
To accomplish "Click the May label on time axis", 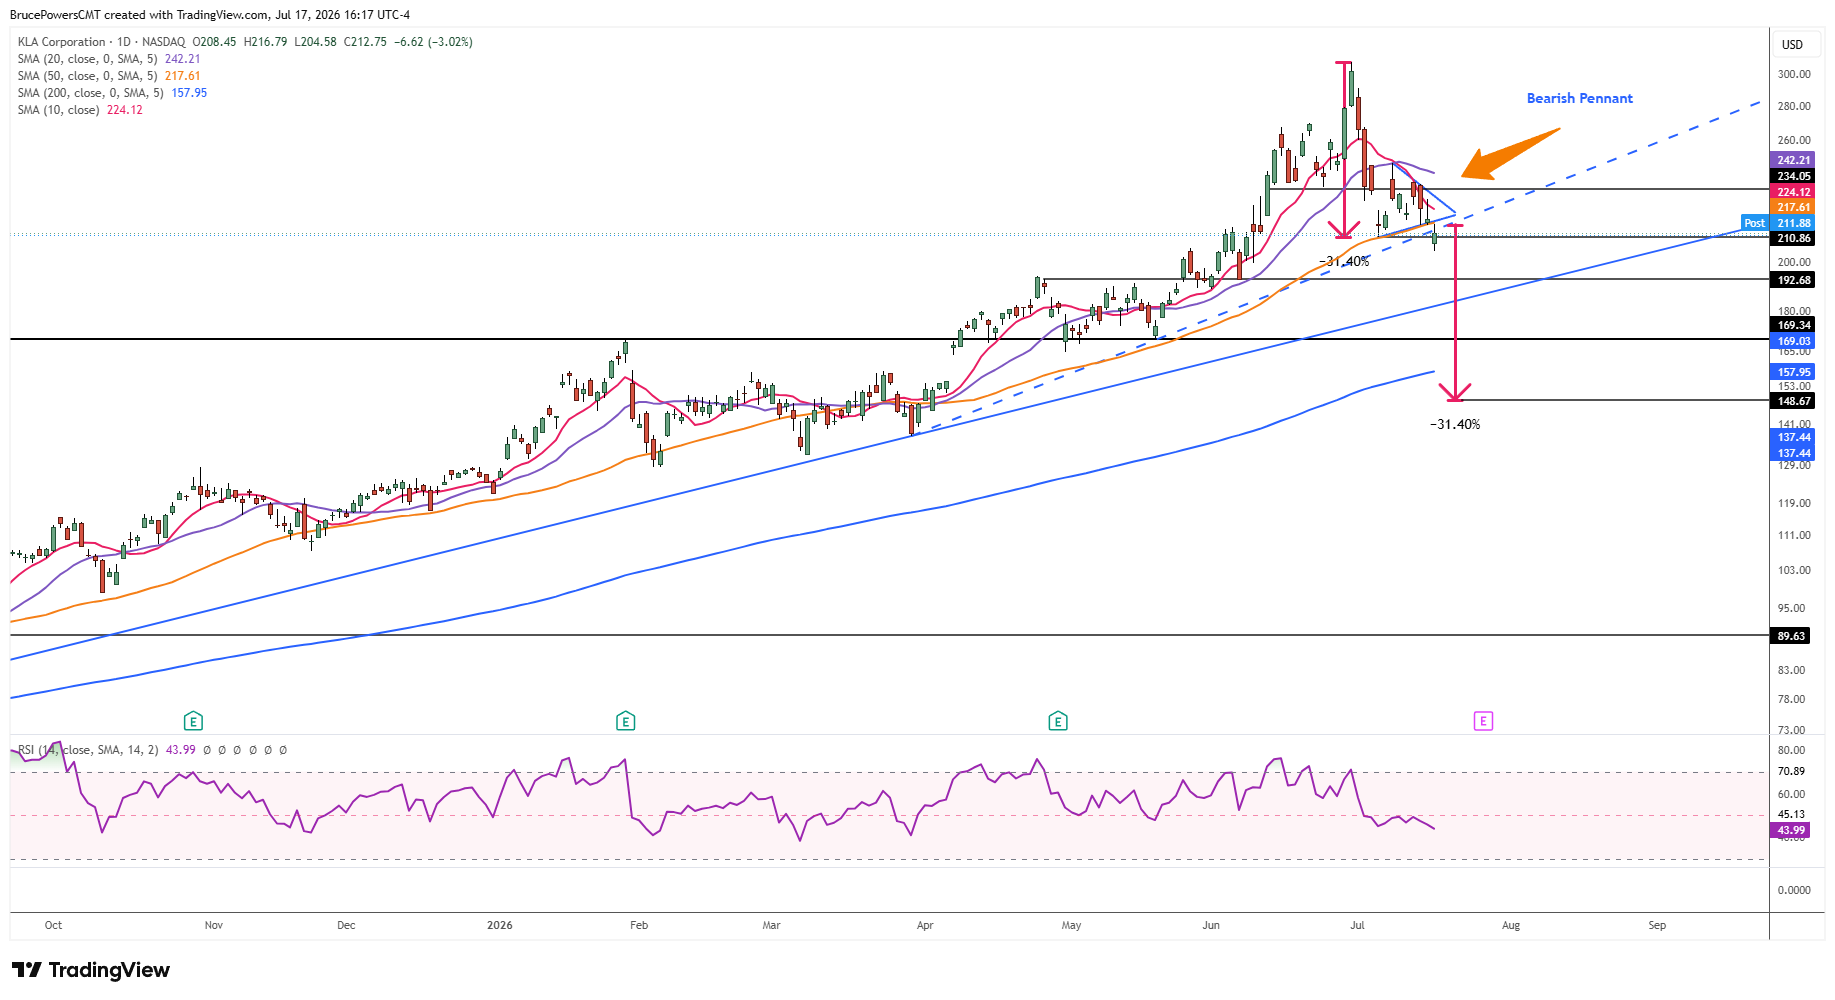I will click(1072, 925).
